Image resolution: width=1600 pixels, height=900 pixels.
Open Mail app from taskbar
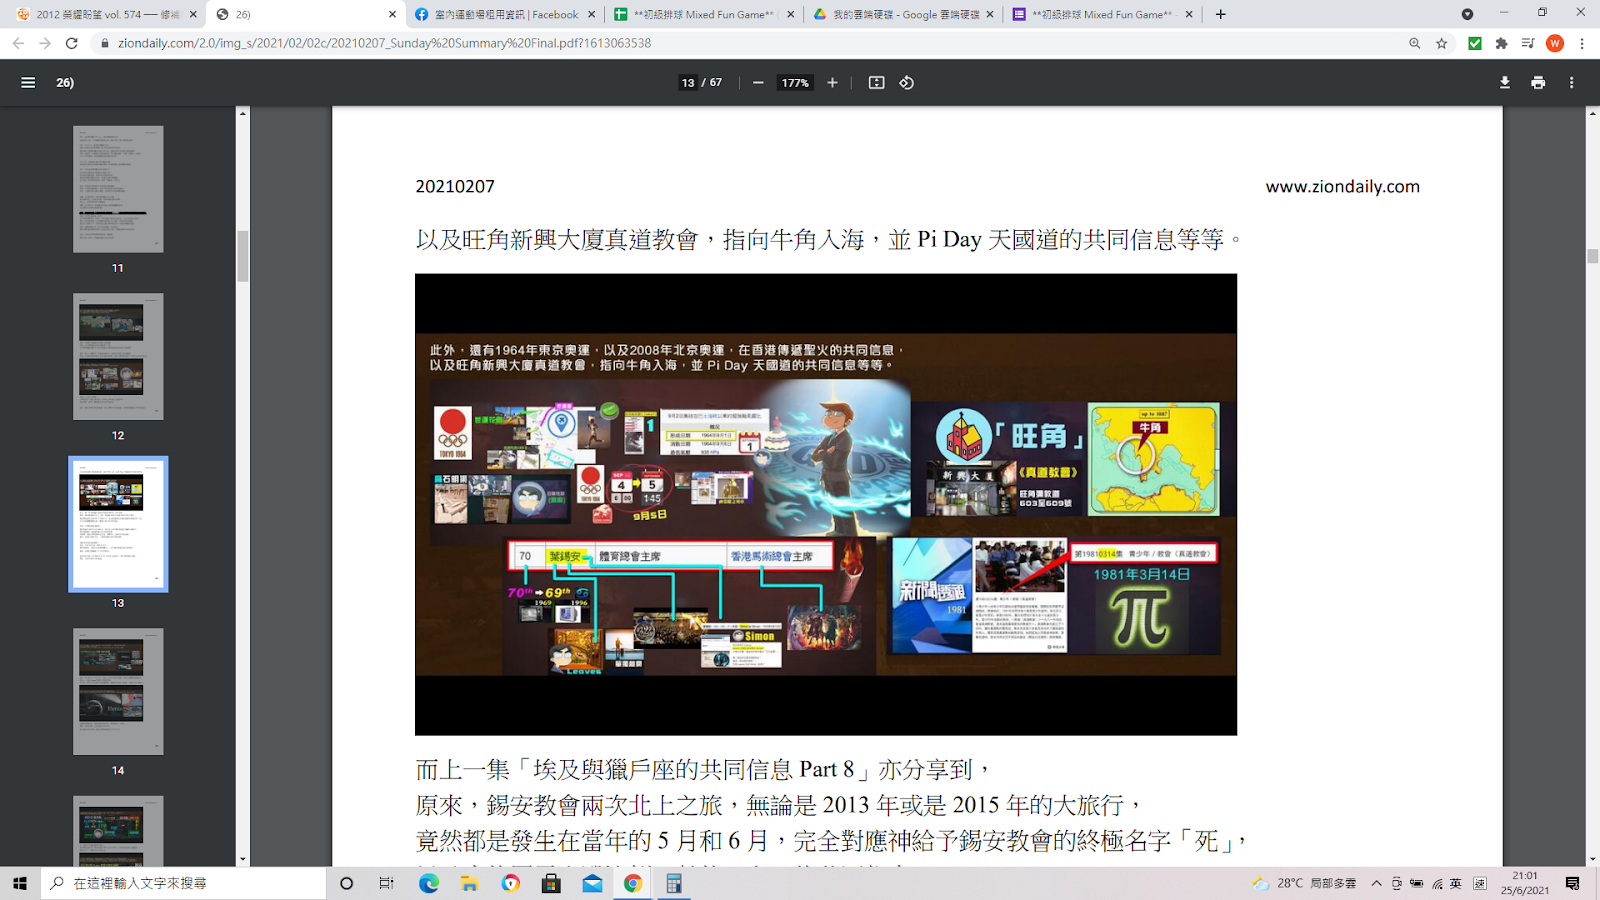(x=592, y=883)
